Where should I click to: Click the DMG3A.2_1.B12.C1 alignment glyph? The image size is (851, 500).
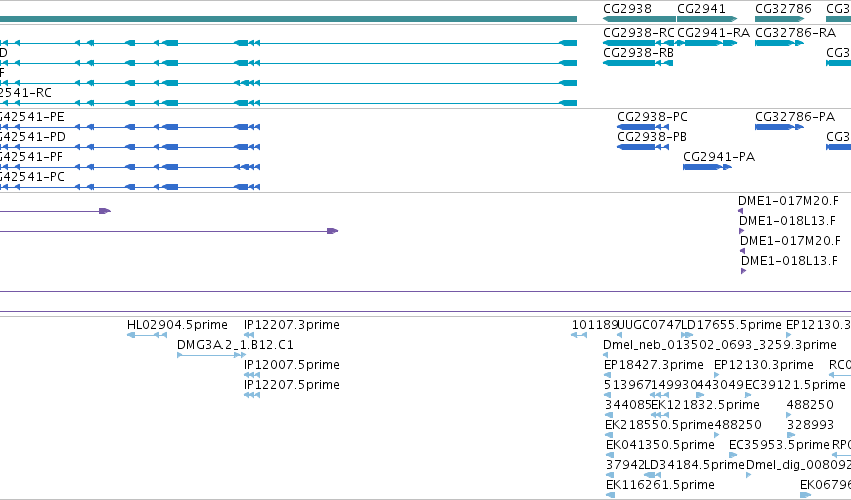[x=211, y=355]
